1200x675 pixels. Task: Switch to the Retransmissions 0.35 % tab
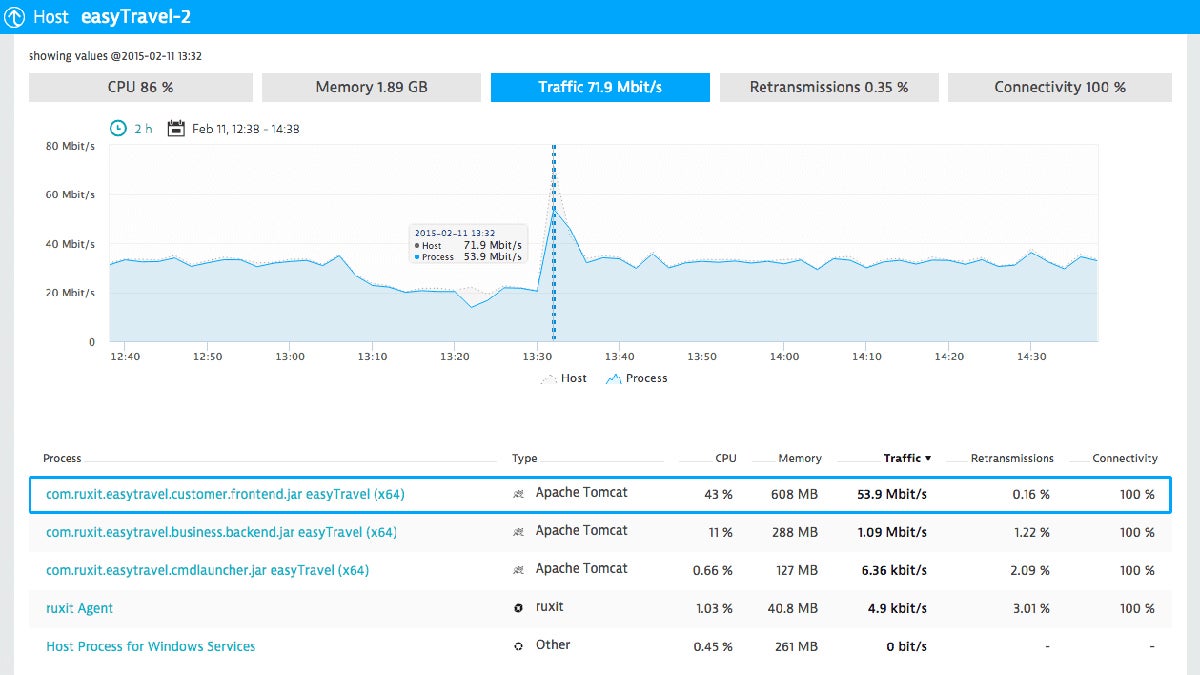point(829,87)
